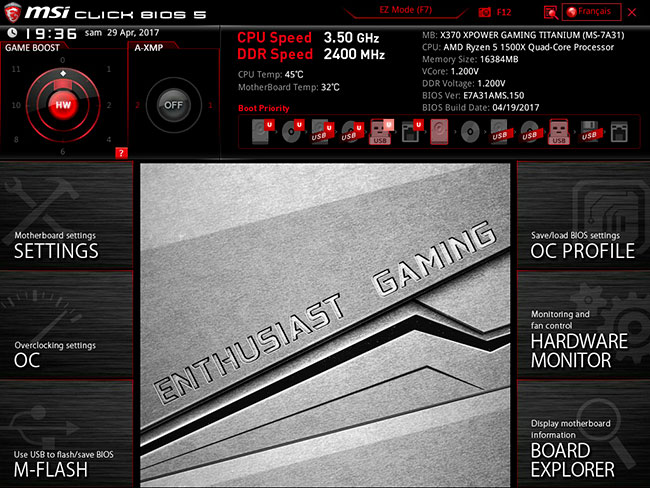
Task: Open the Français language selector
Action: [591, 12]
